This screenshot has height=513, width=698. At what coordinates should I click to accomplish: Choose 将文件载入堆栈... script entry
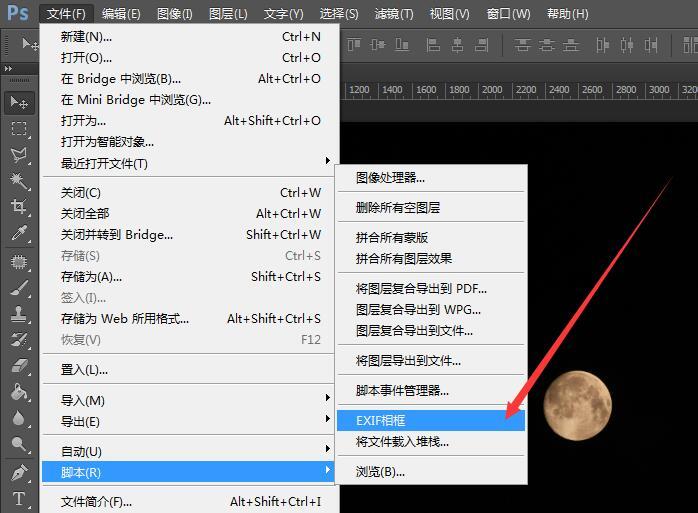click(x=431, y=441)
